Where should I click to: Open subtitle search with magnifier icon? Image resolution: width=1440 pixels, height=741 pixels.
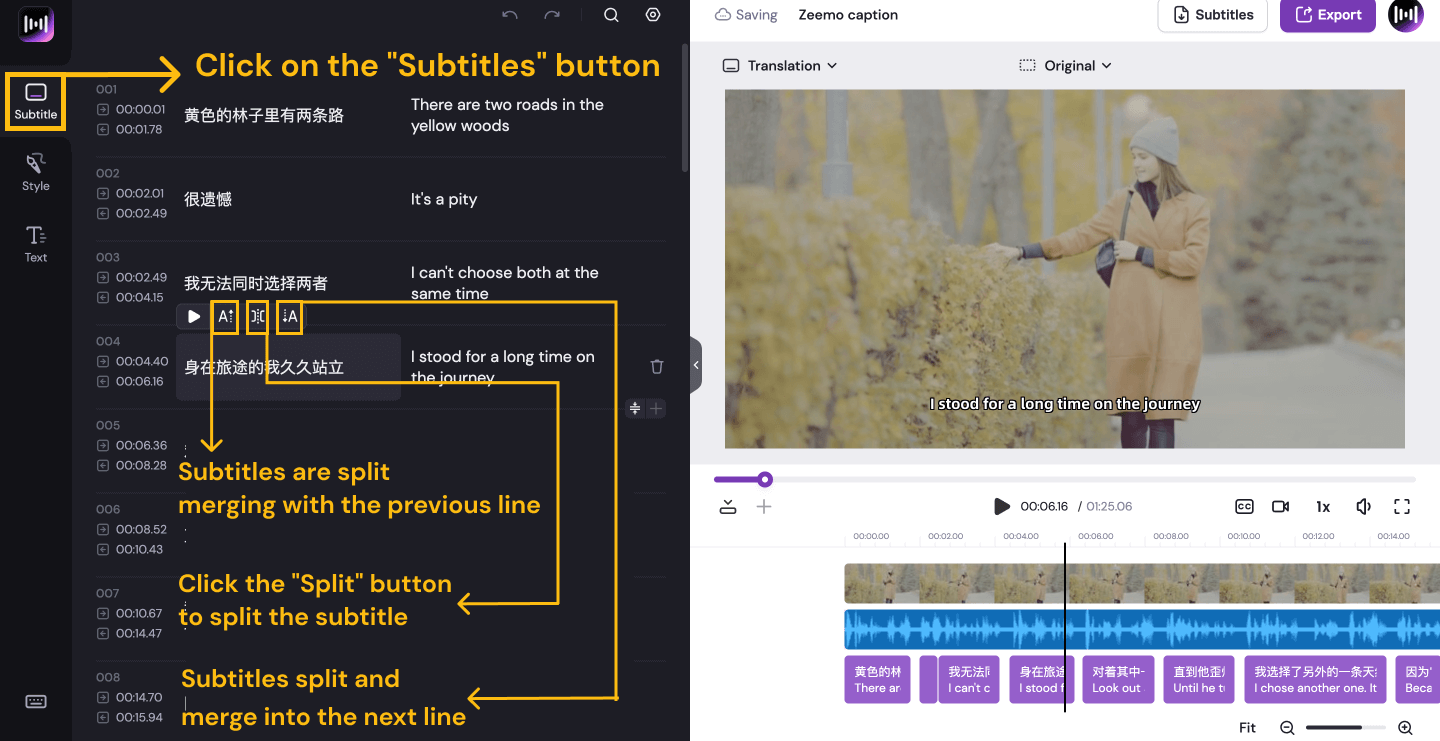click(611, 15)
